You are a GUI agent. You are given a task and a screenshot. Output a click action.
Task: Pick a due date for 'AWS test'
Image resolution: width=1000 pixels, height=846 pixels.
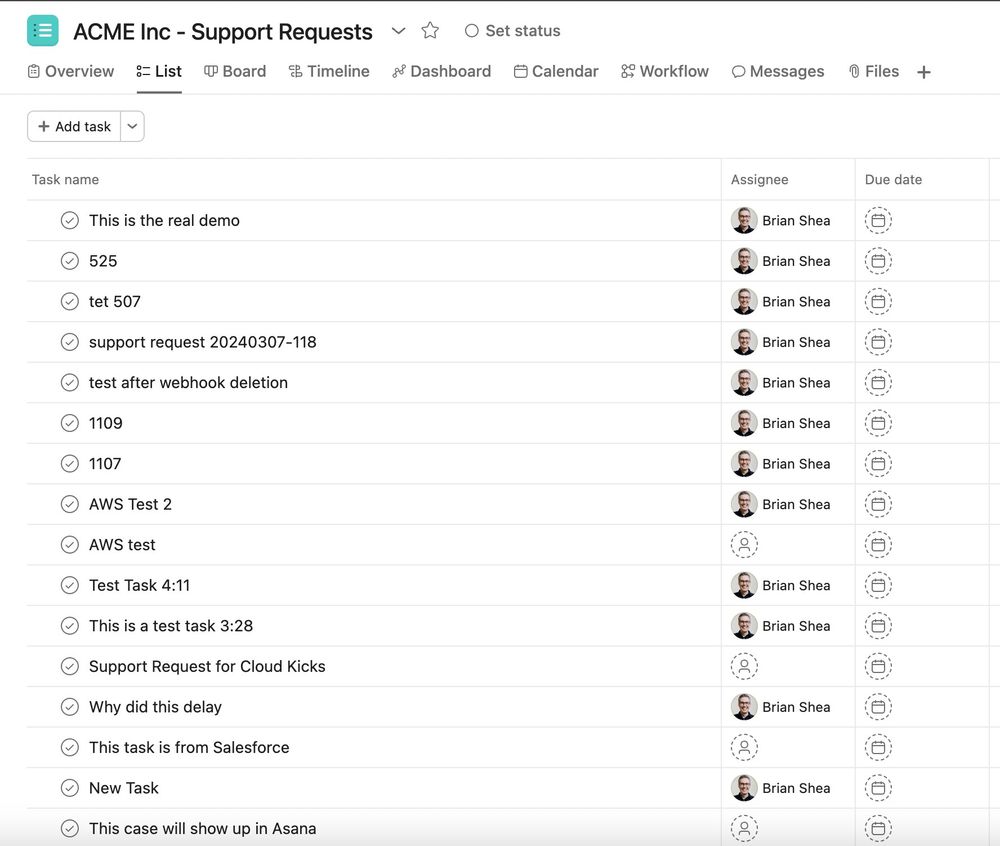878,545
